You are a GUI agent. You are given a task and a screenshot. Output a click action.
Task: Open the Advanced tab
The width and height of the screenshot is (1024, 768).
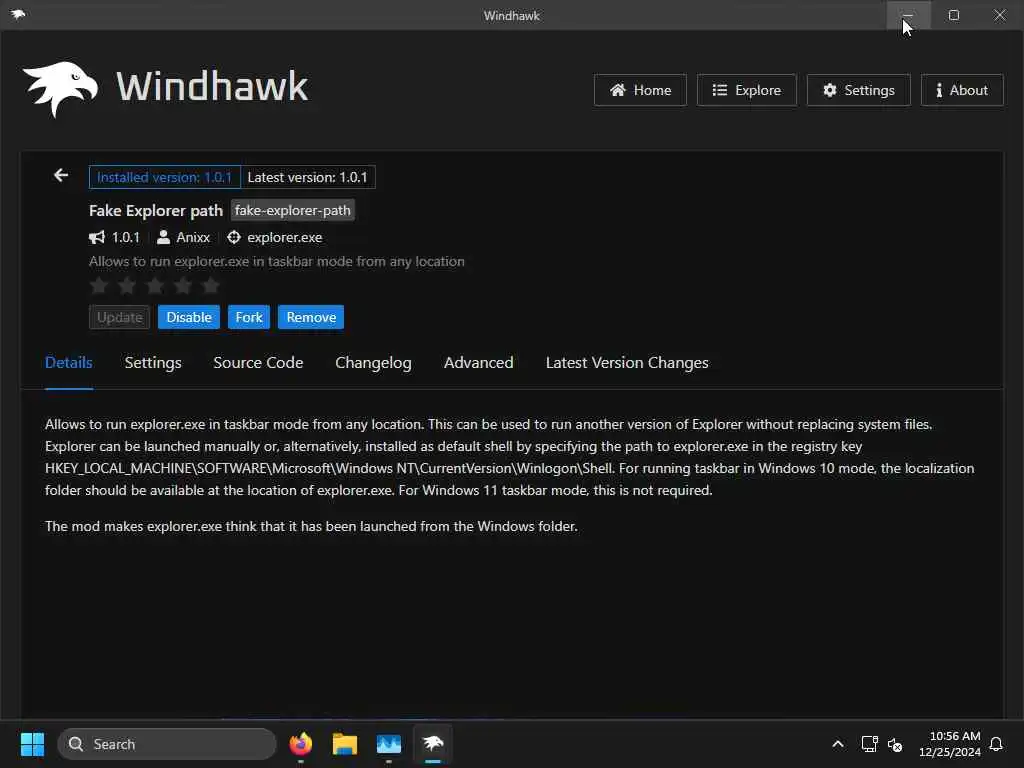click(479, 362)
